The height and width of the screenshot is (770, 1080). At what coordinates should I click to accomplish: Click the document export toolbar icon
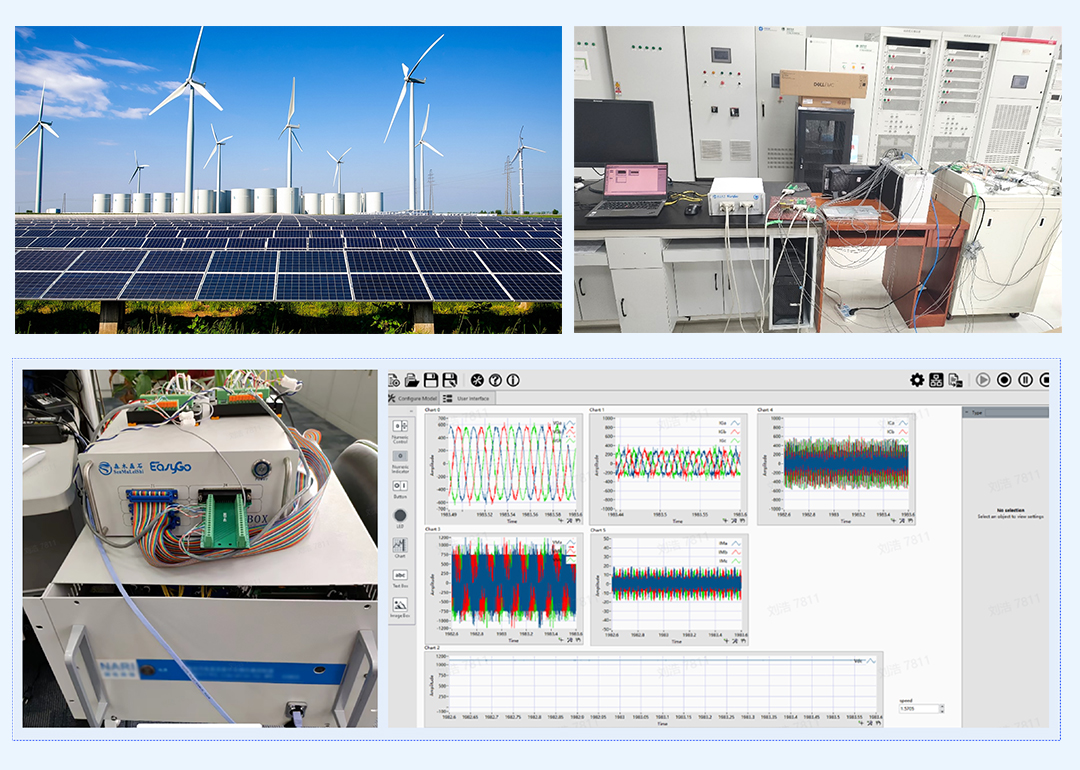[x=955, y=380]
